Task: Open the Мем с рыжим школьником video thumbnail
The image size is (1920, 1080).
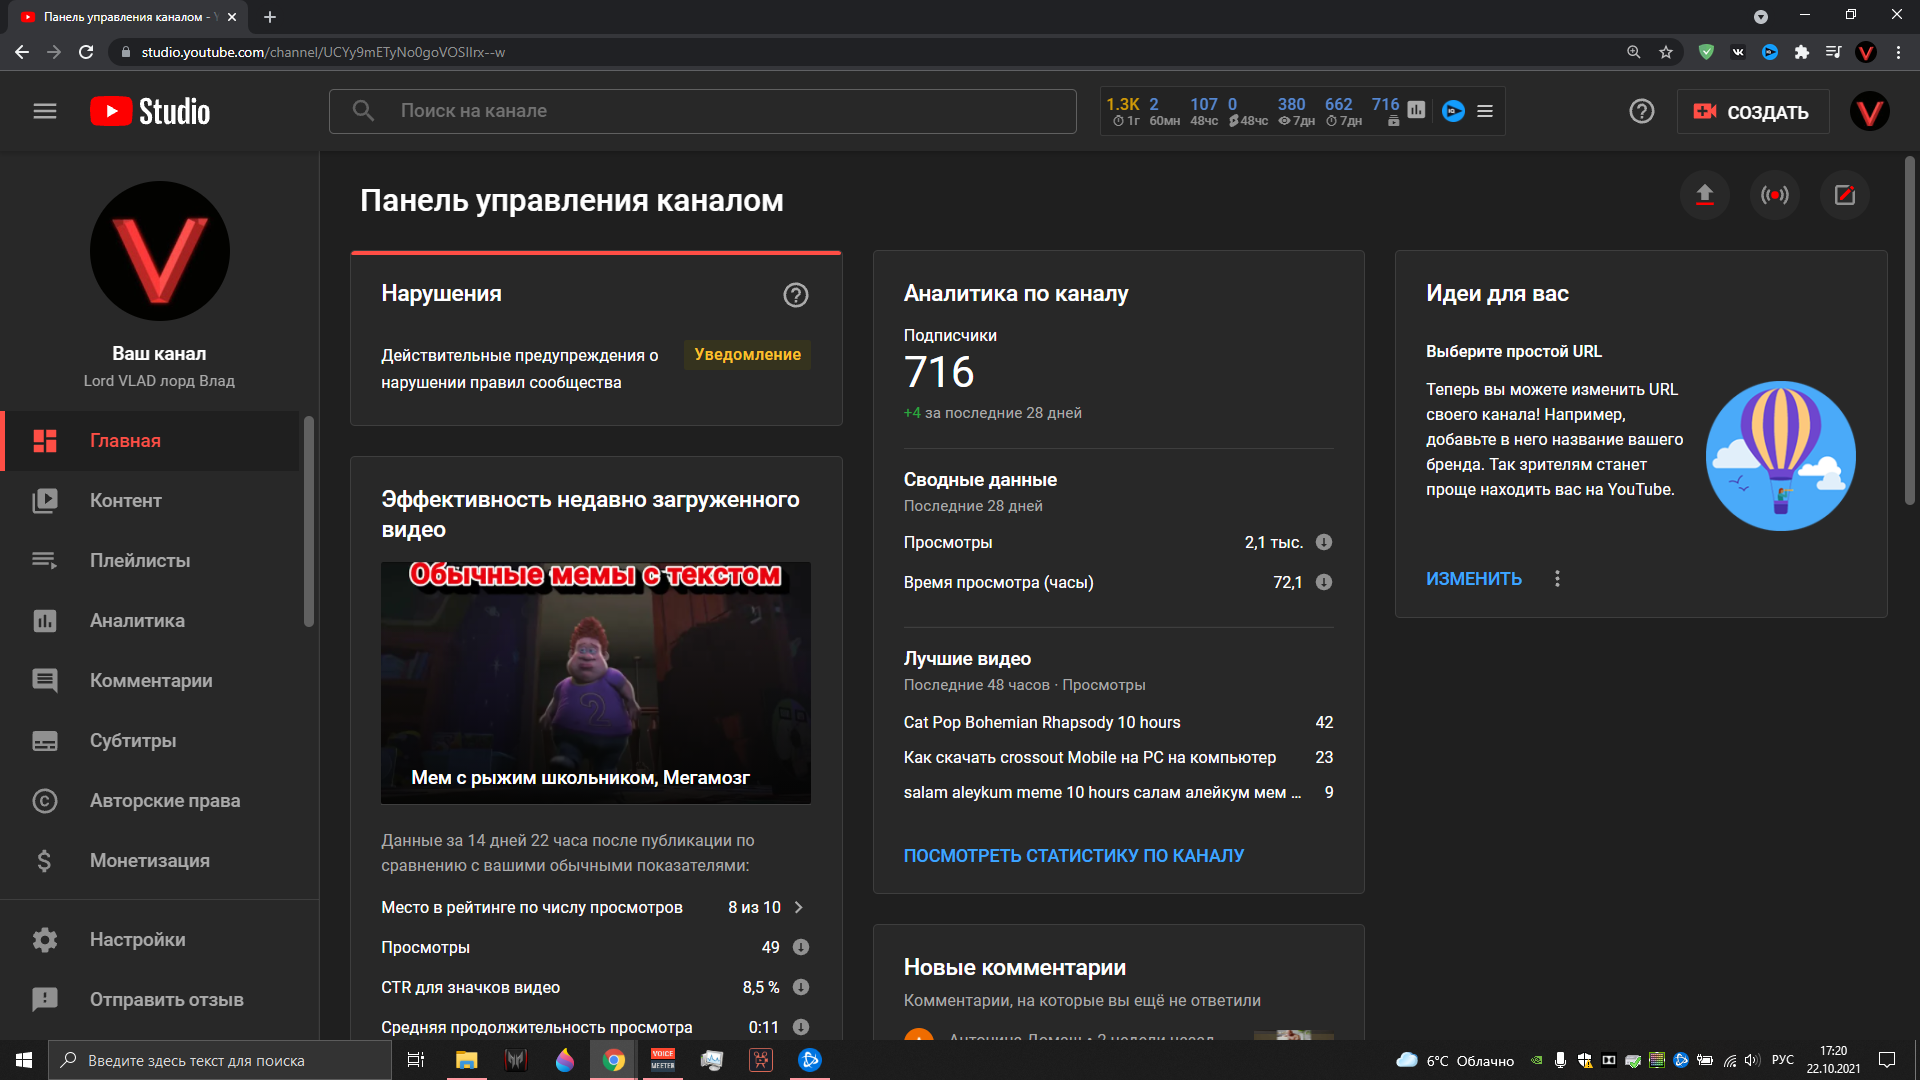Action: click(x=595, y=682)
